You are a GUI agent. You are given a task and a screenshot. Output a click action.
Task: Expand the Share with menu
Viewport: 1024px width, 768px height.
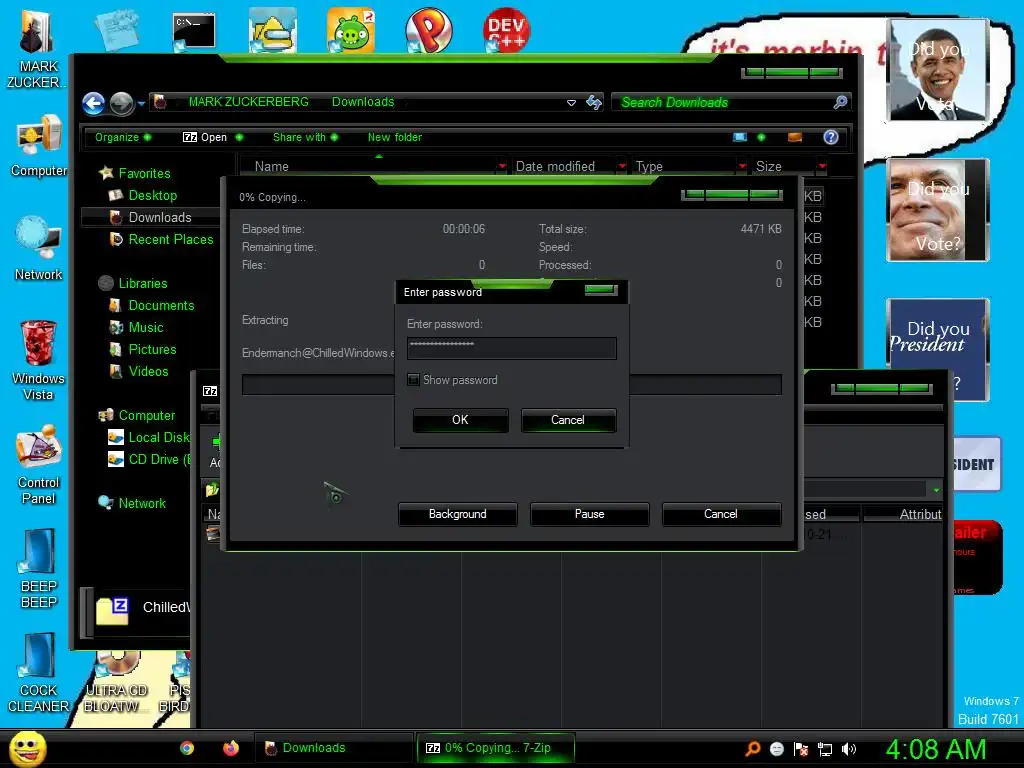click(x=306, y=137)
